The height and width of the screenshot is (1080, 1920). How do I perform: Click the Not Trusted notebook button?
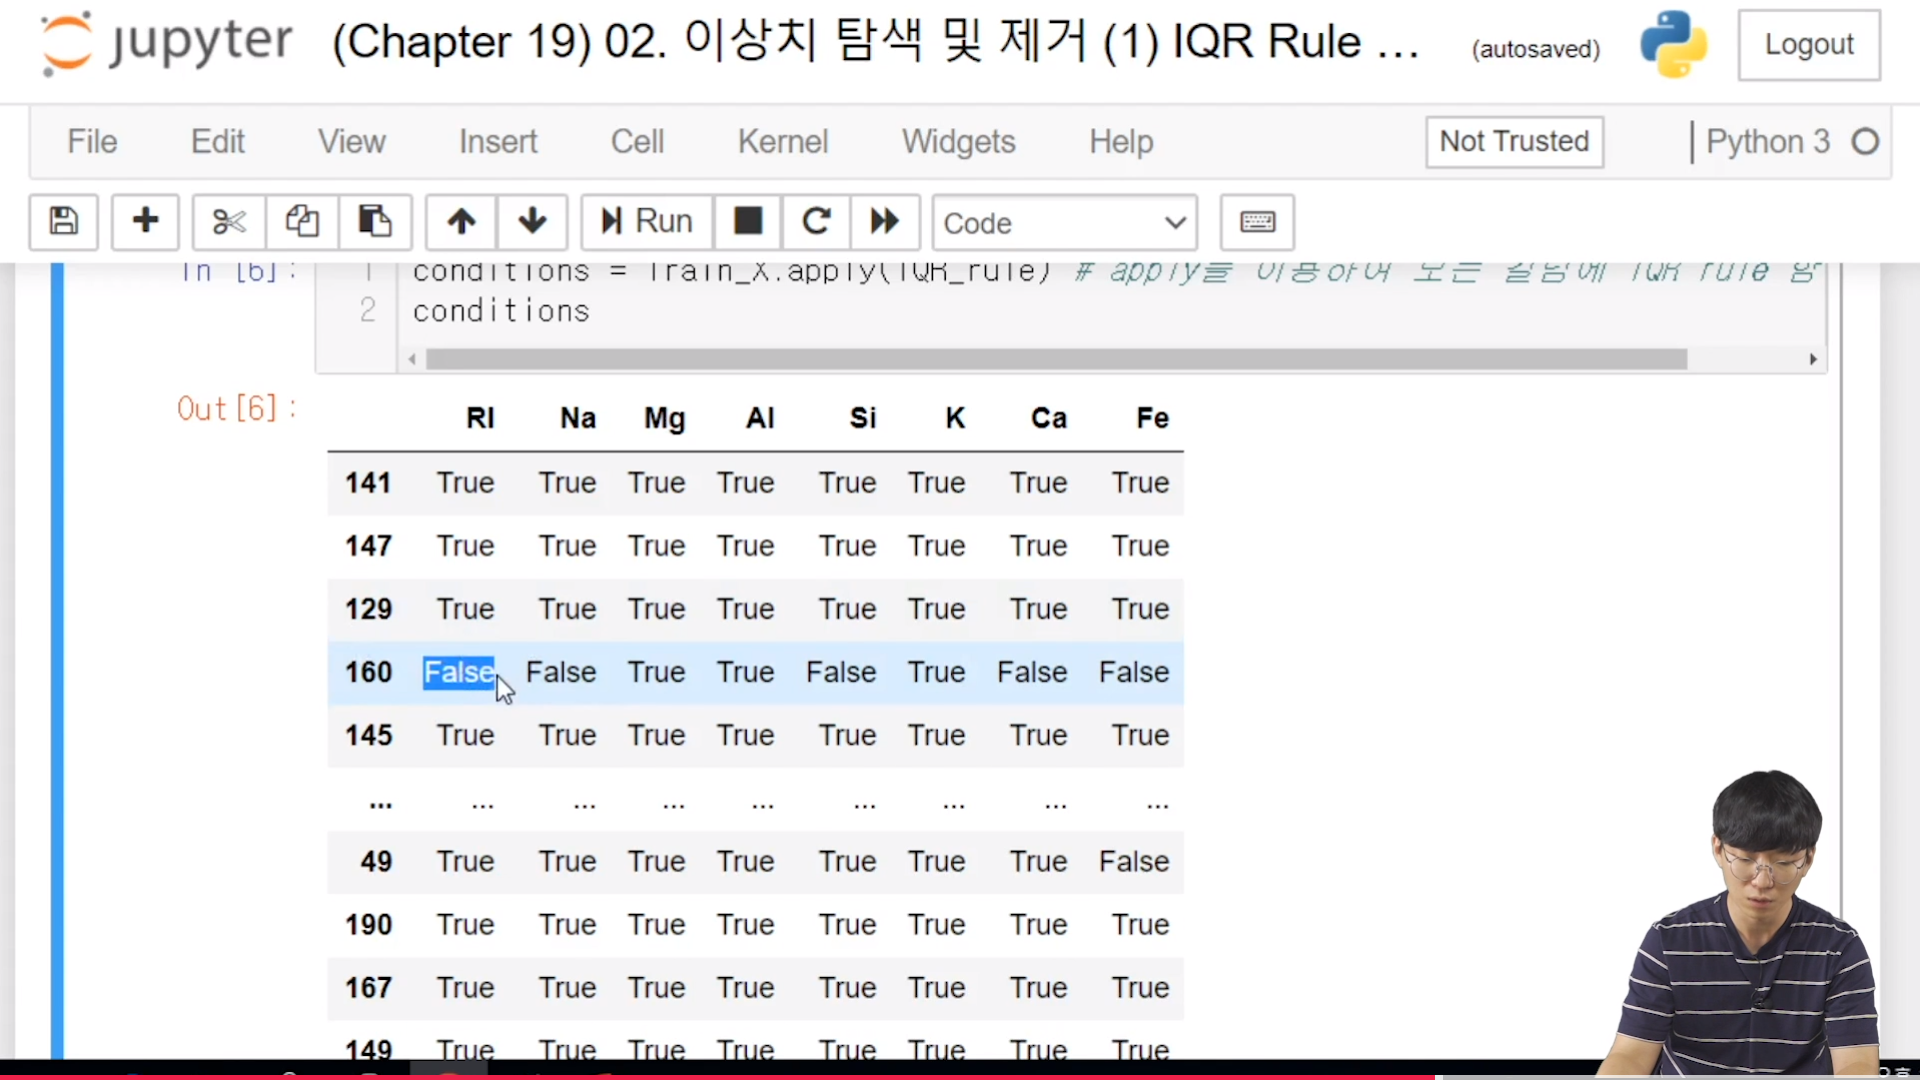pos(1514,142)
